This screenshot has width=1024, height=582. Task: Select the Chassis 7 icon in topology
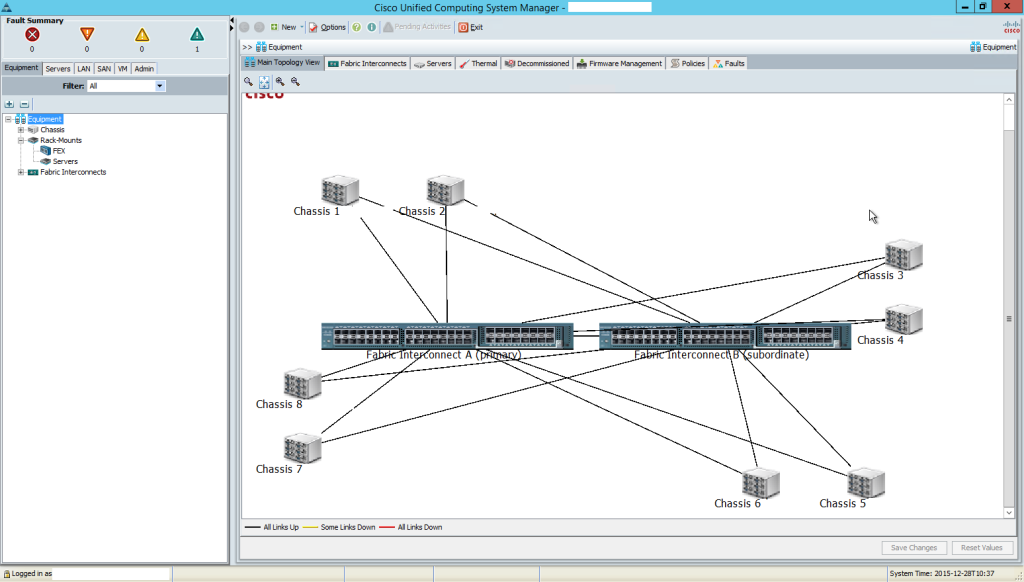(x=302, y=449)
